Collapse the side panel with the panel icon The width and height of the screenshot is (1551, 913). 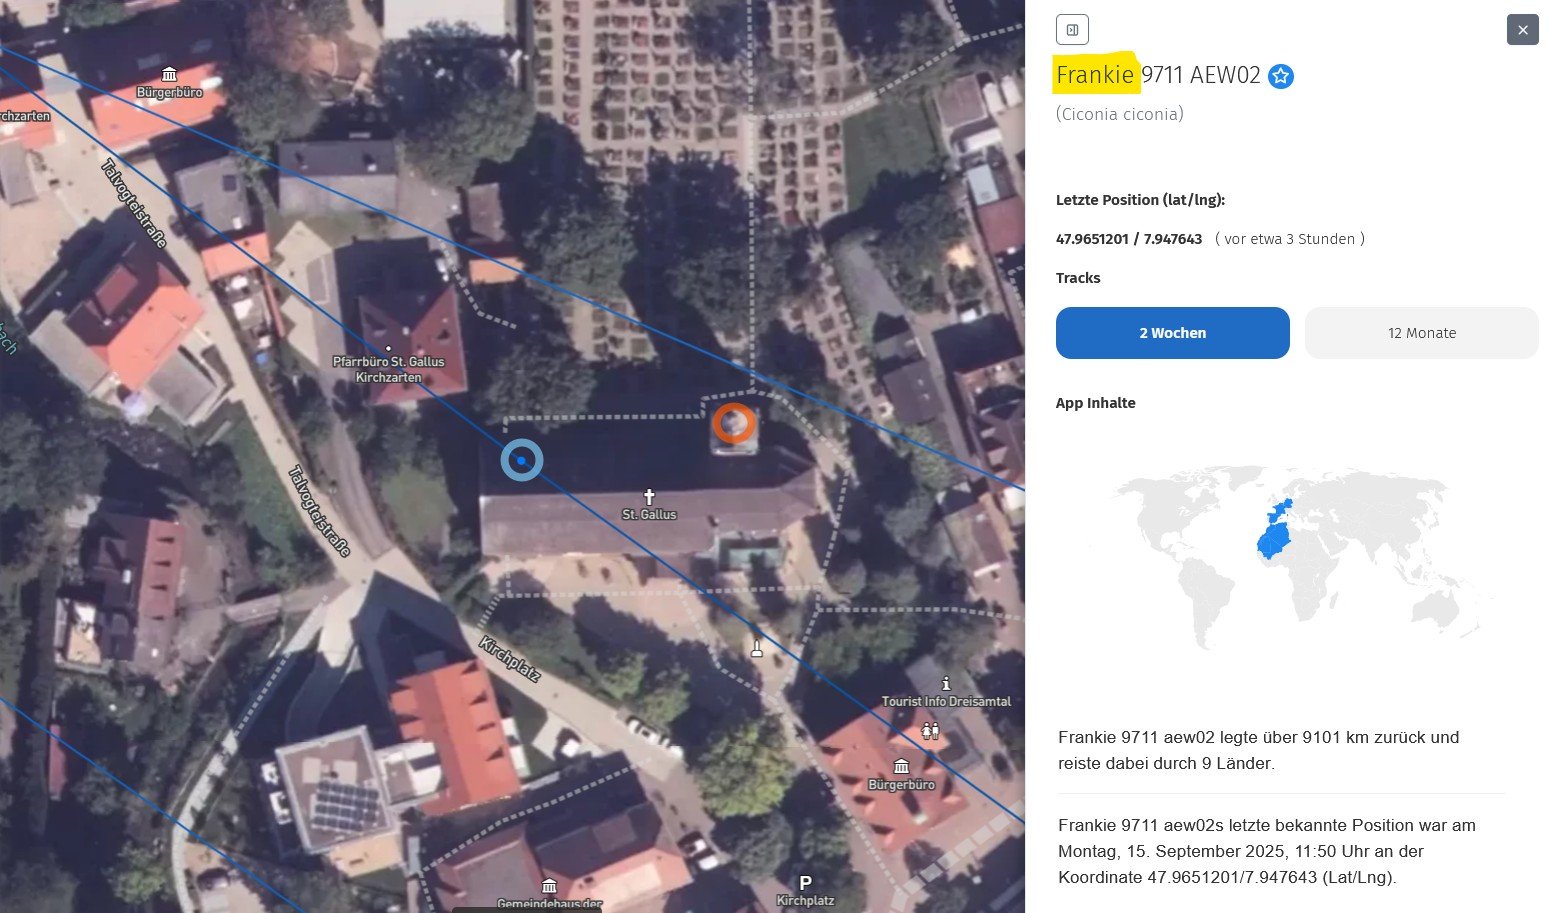tap(1072, 30)
